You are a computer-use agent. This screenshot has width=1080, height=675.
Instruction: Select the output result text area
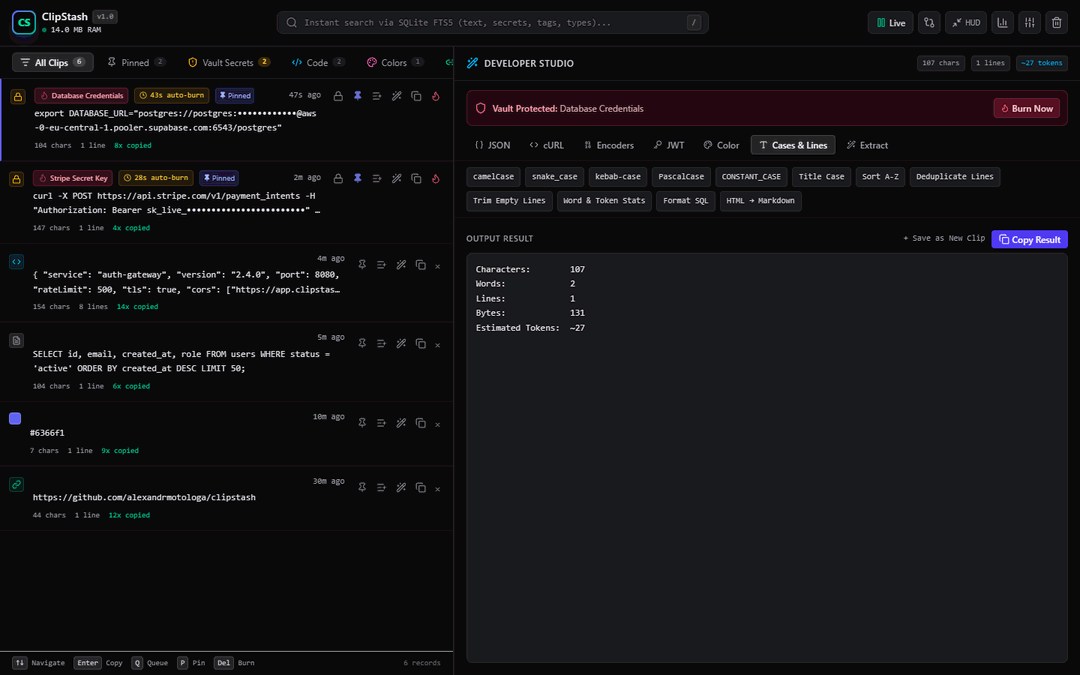point(767,458)
